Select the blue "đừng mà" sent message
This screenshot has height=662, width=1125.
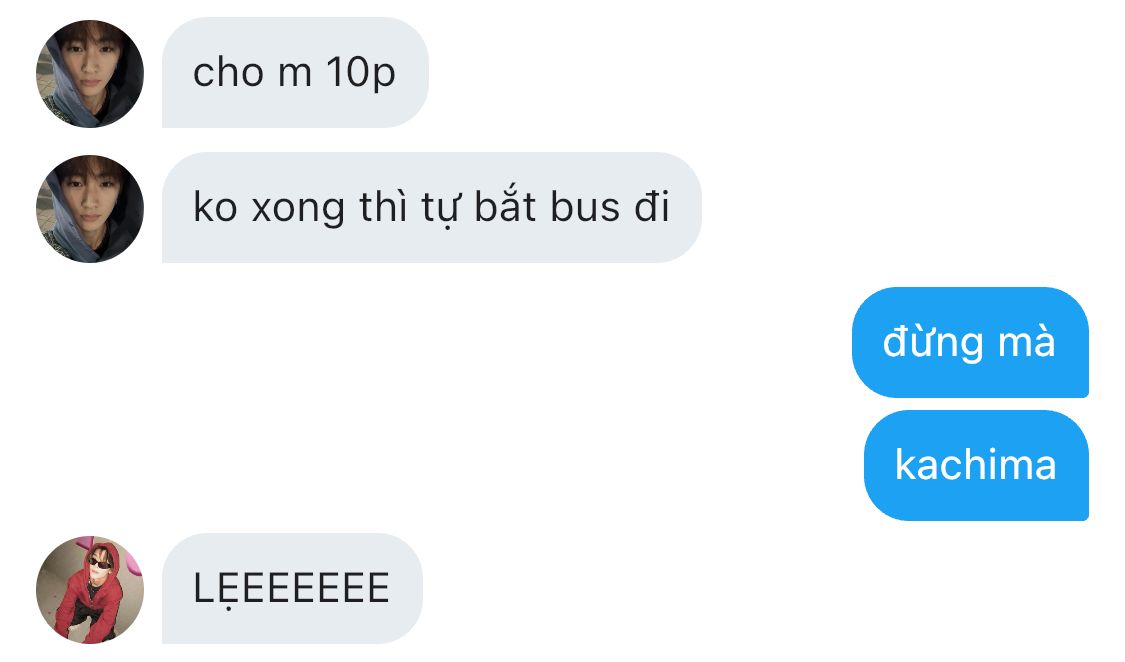pyautogui.click(x=970, y=342)
